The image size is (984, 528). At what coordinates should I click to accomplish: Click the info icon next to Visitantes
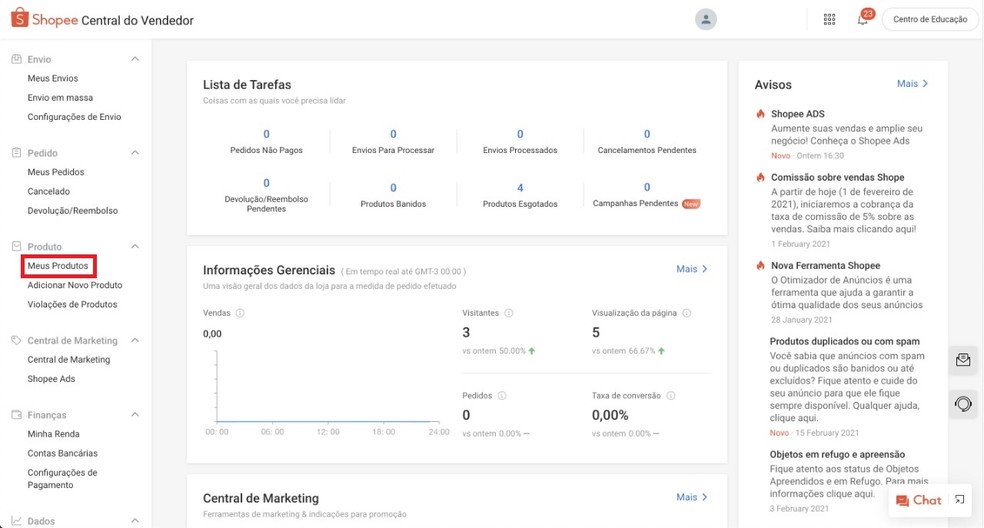pos(509,313)
